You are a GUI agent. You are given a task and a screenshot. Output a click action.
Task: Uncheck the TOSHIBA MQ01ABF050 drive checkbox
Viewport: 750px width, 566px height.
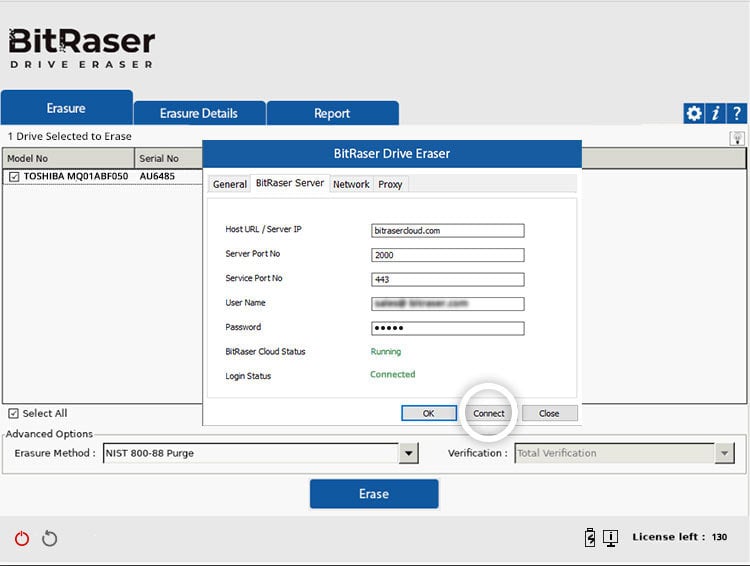(x=14, y=177)
